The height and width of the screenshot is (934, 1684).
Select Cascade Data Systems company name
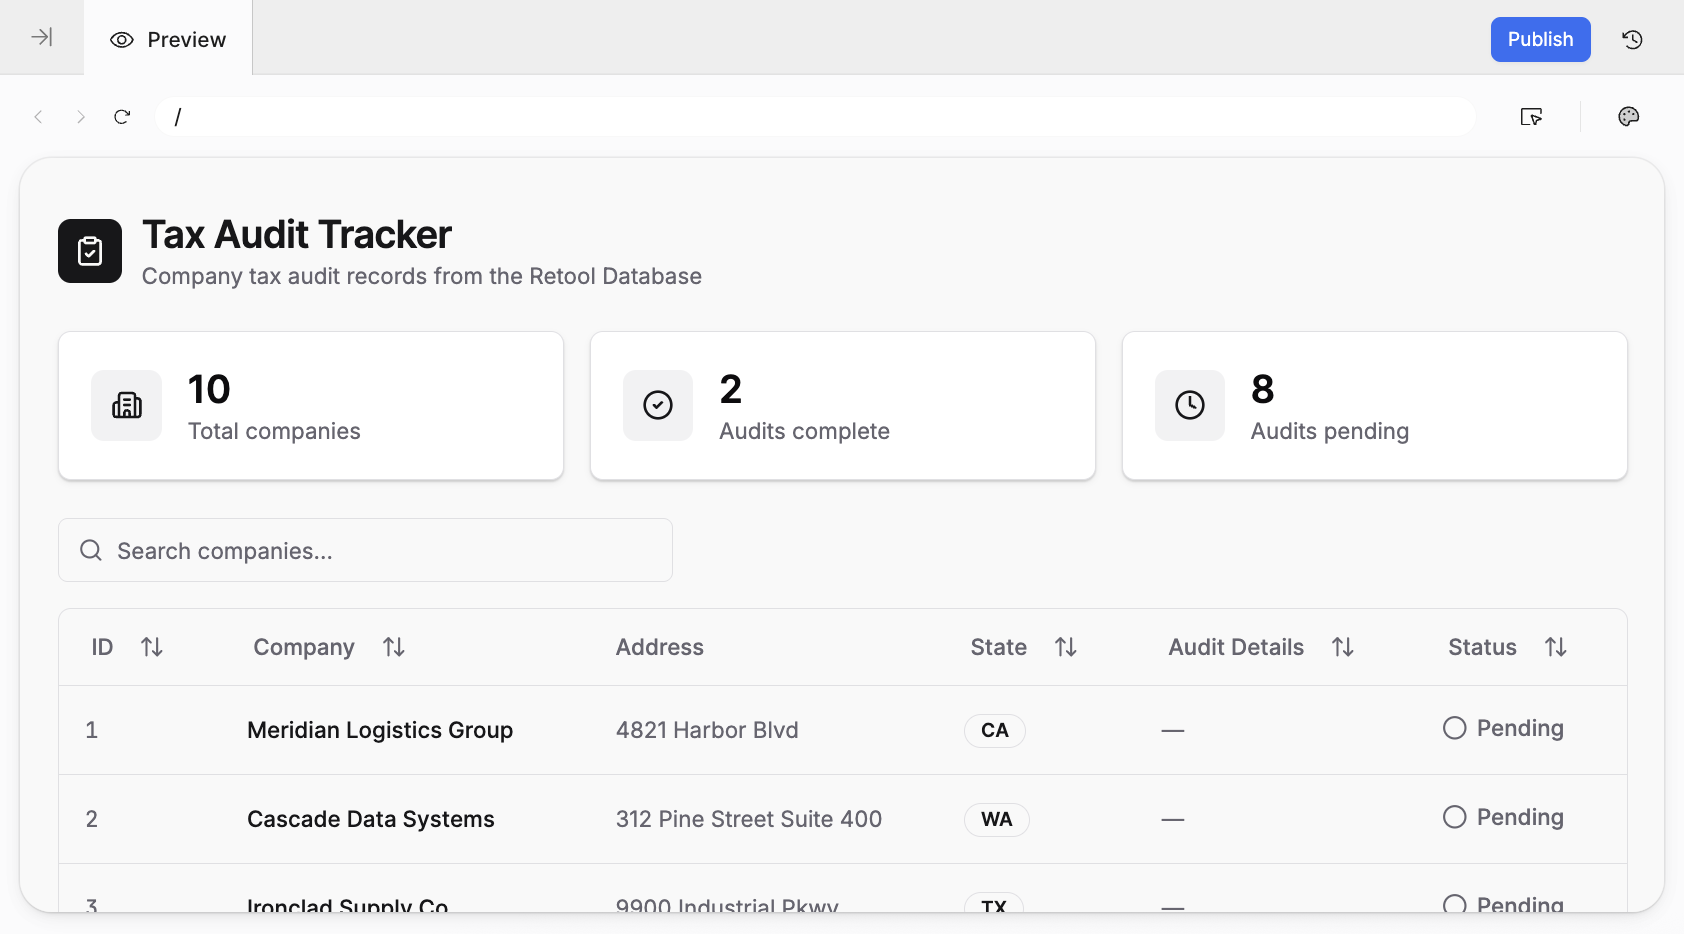click(x=371, y=819)
